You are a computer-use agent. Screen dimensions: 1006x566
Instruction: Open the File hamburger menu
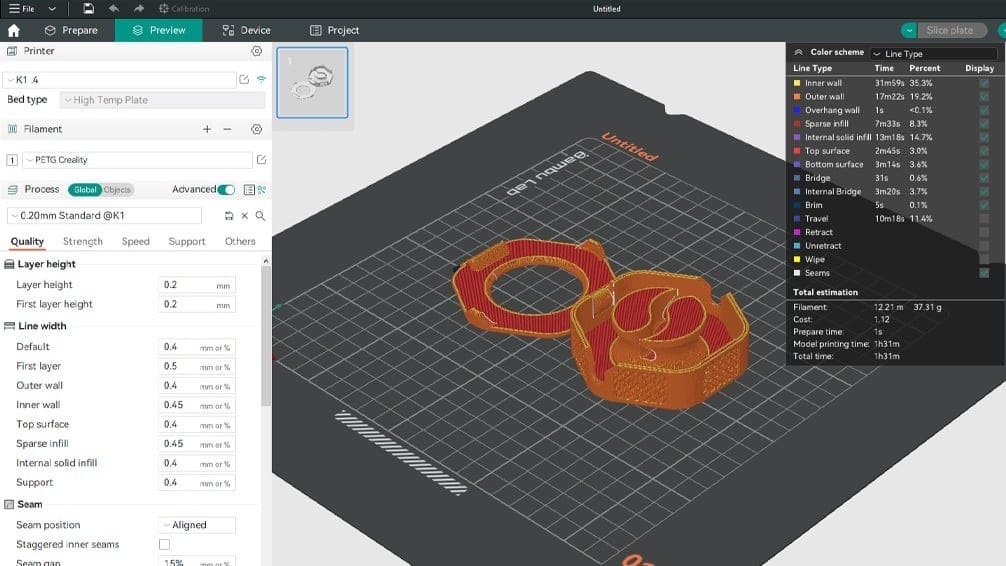pyautogui.click(x=21, y=8)
